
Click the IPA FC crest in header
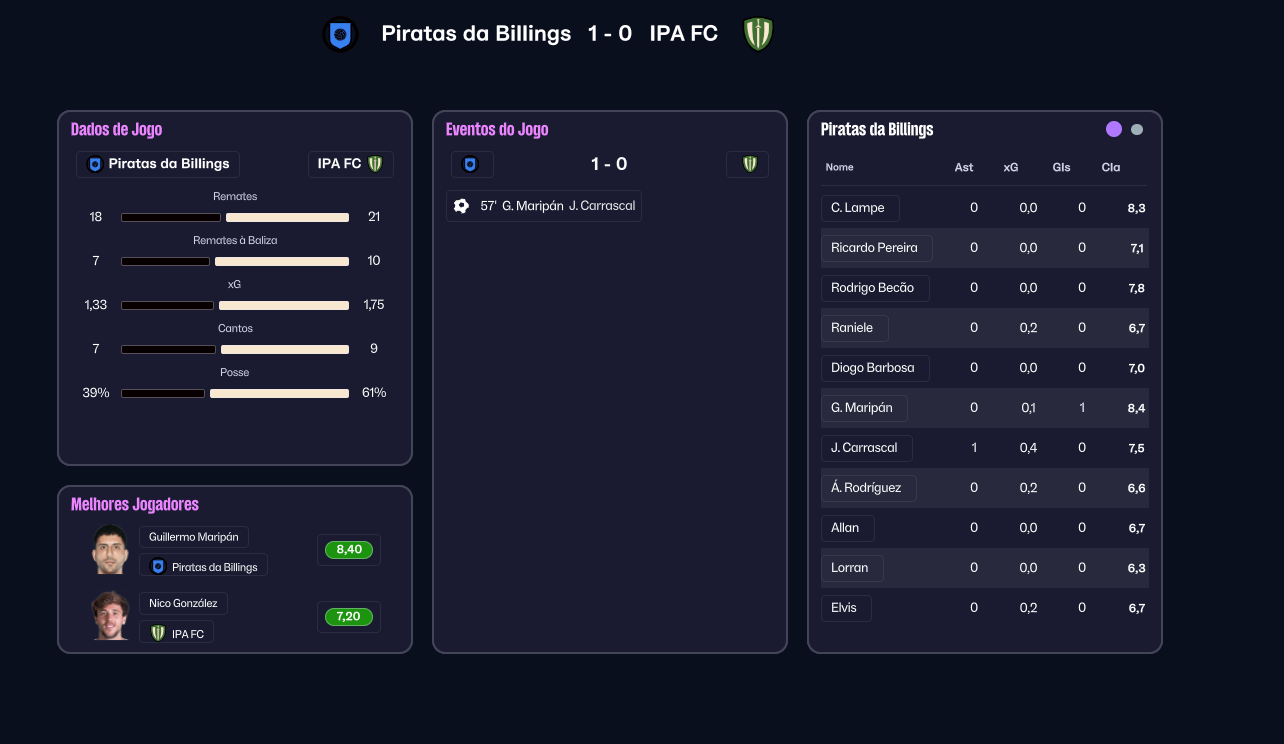click(x=759, y=34)
